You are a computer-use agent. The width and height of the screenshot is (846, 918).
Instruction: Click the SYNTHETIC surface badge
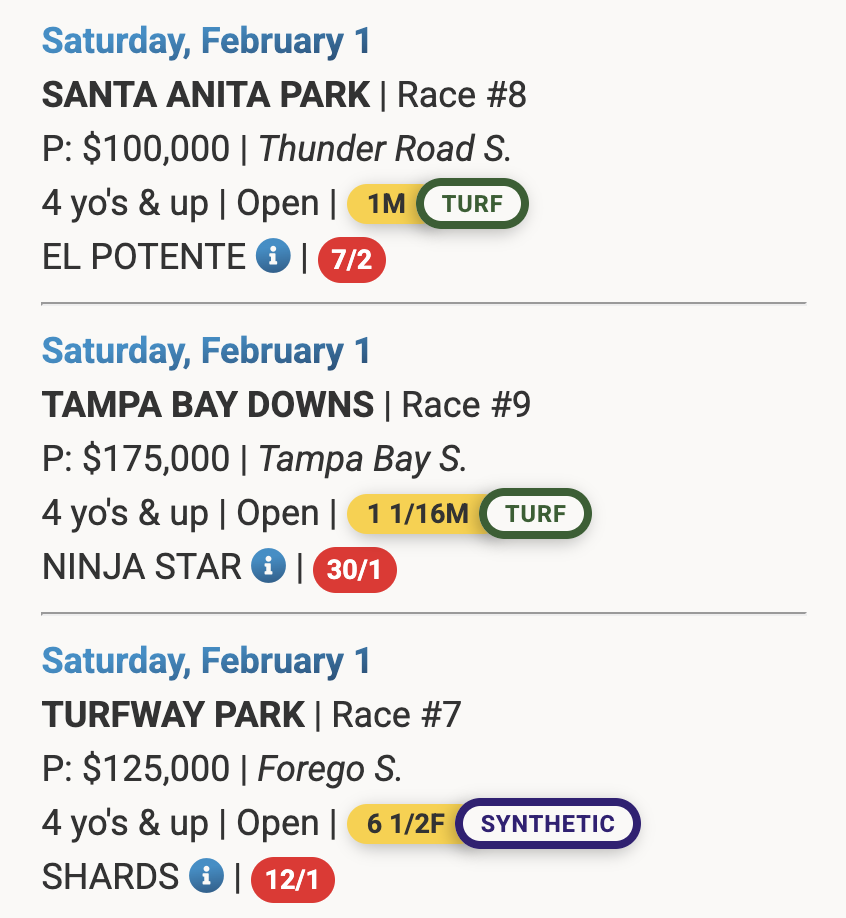(547, 824)
